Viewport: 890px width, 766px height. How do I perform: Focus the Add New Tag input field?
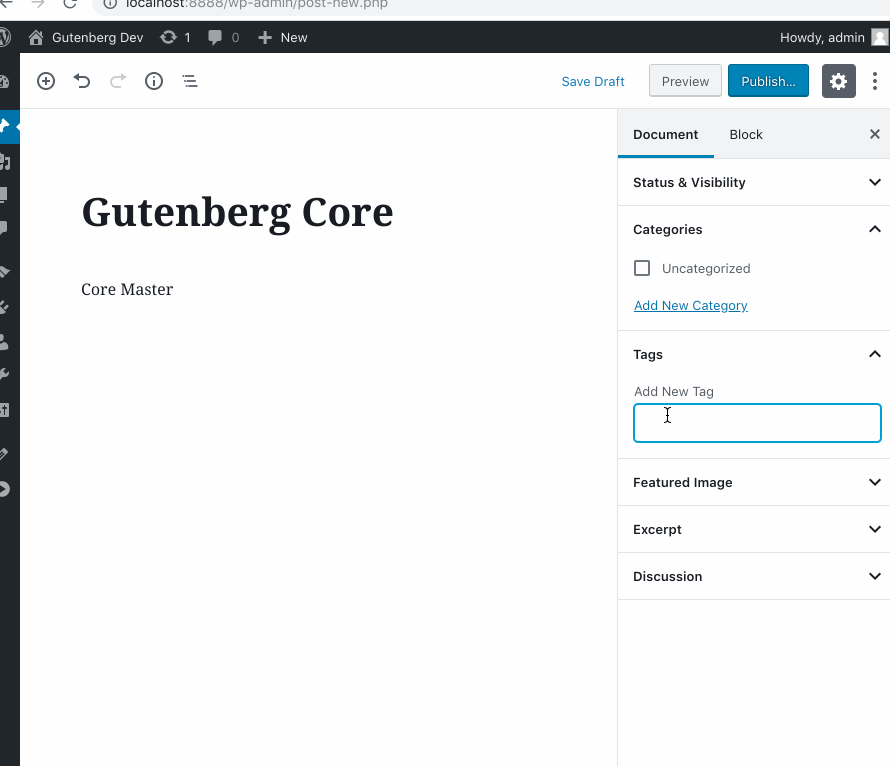(x=757, y=423)
